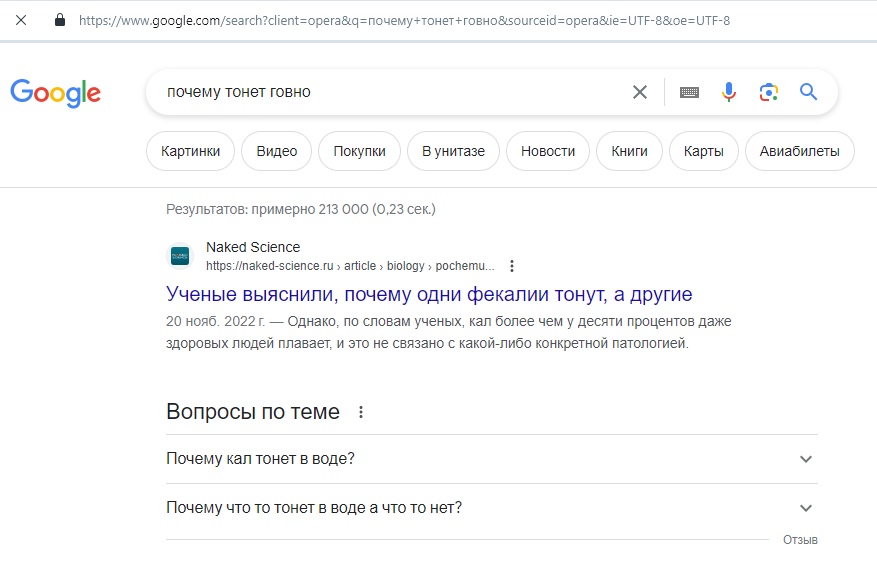Expand question Почему кал тонет в воде?
877x571 pixels.
click(x=492, y=459)
